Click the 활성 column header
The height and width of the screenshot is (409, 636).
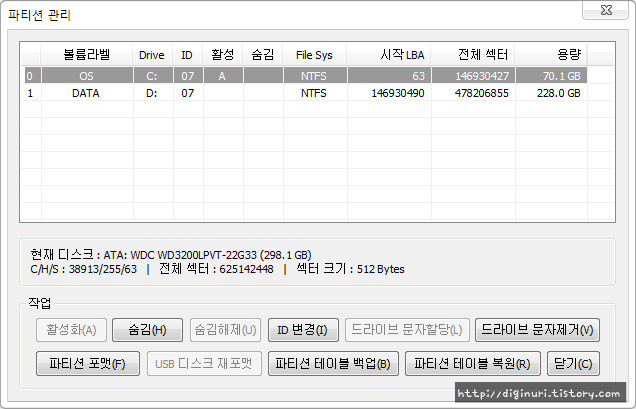(223, 54)
